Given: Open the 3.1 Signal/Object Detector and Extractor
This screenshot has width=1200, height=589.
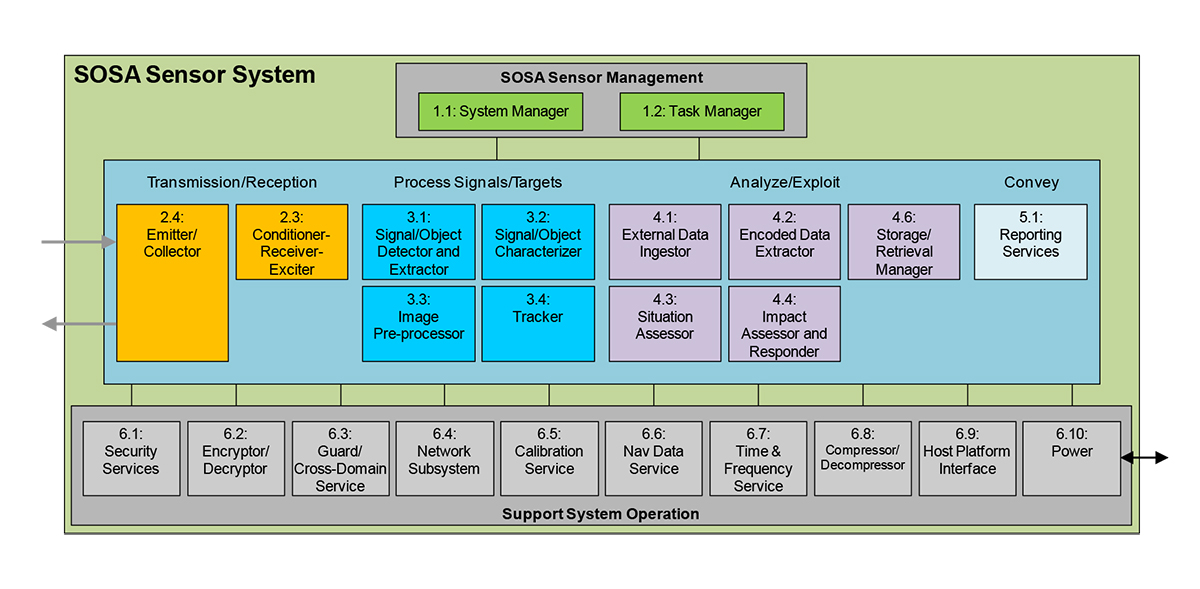Looking at the screenshot, I should pyautogui.click(x=418, y=241).
